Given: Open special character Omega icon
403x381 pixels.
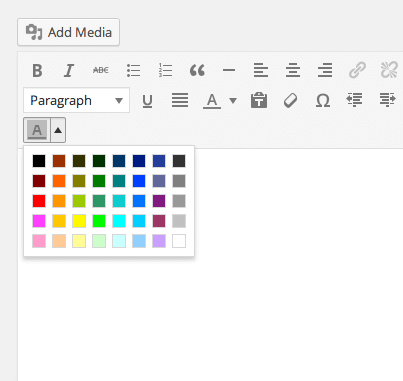Looking at the screenshot, I should [323, 100].
